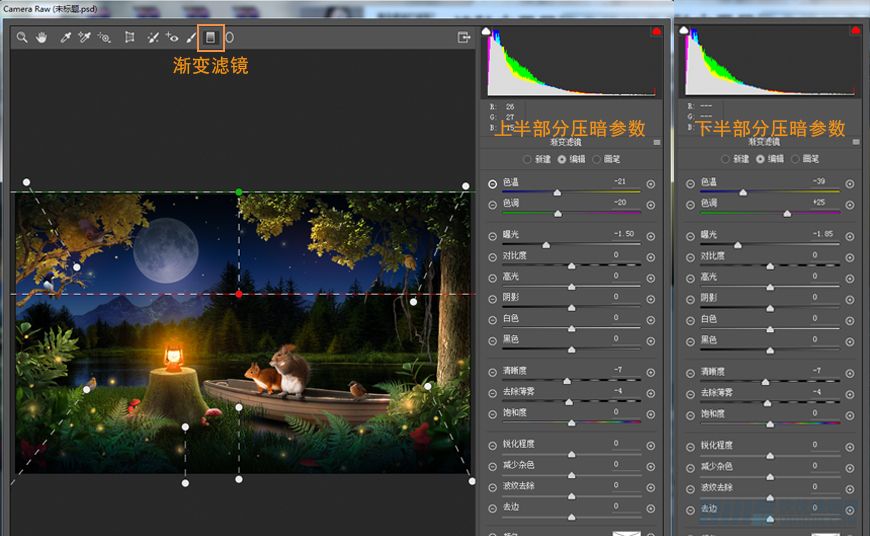Click the red gradient end point on image
The height and width of the screenshot is (536, 870).
click(239, 294)
